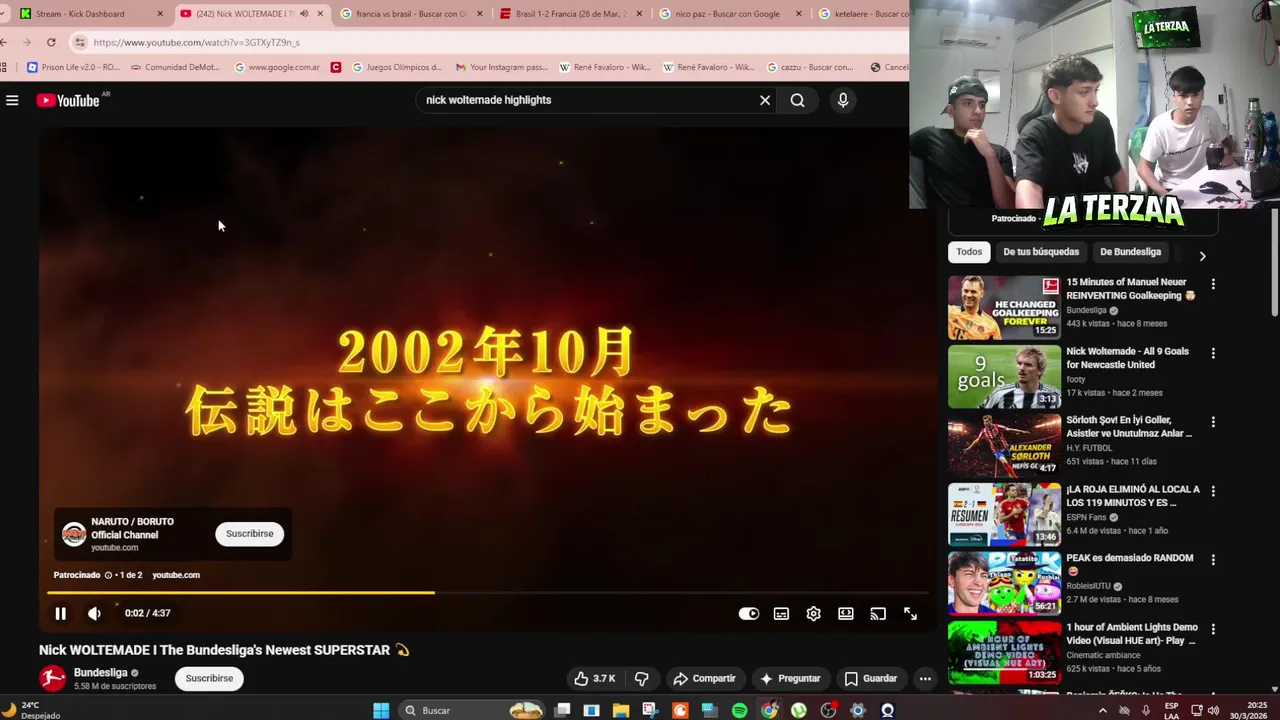Open Nick Woltemade 9 Goals thumbnail

[1004, 377]
